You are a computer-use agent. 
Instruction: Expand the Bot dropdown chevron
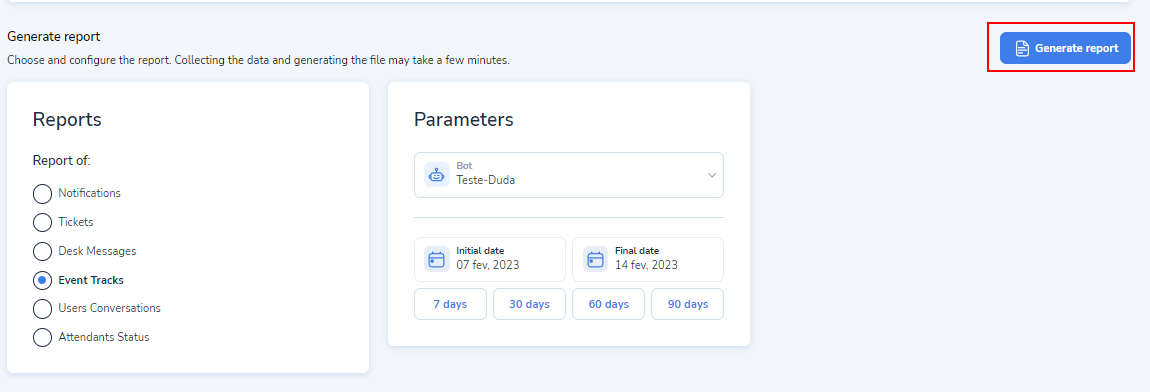[711, 175]
